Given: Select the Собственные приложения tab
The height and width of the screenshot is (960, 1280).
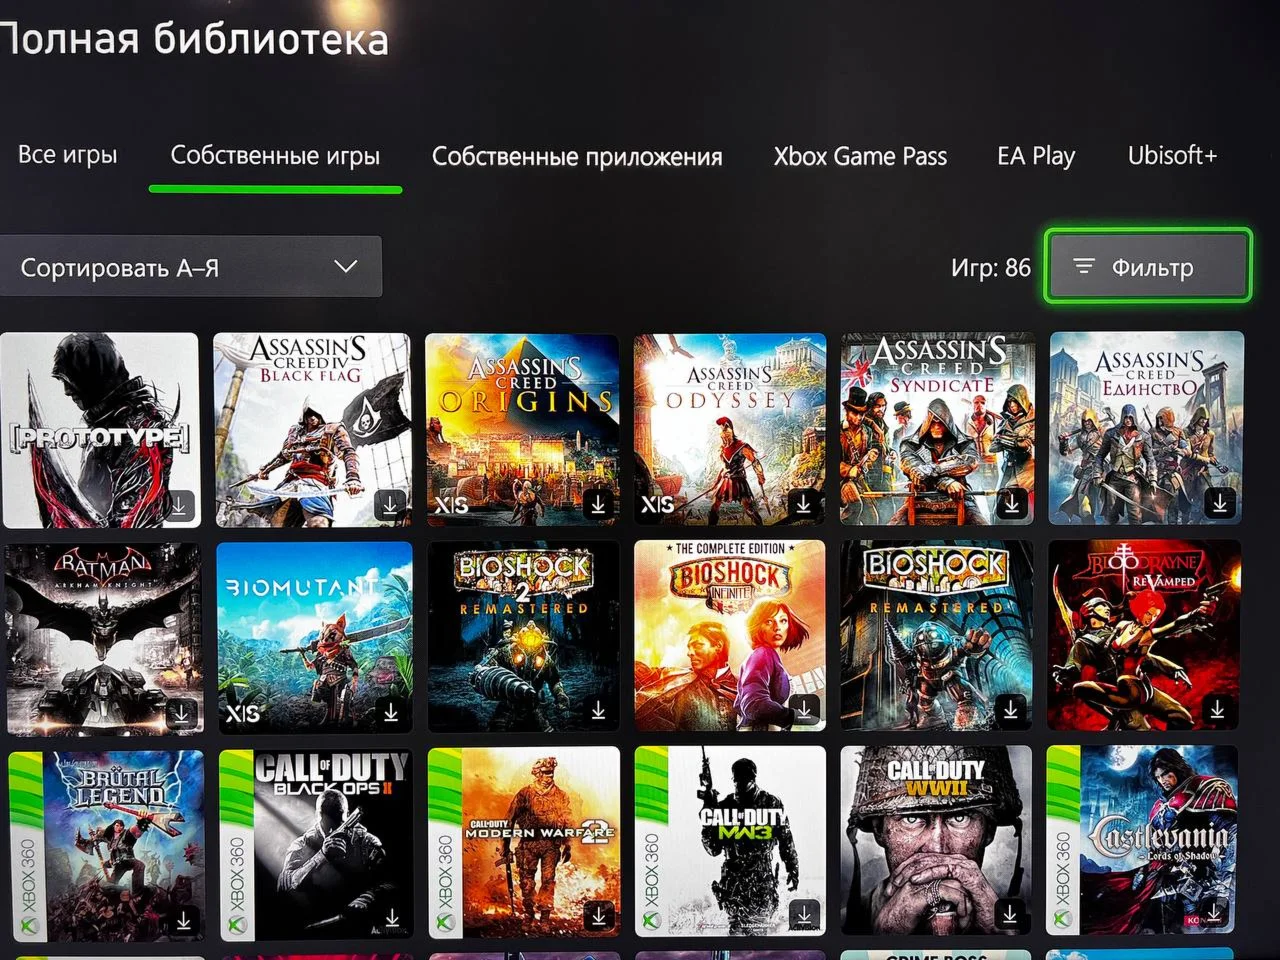Looking at the screenshot, I should coord(577,156).
